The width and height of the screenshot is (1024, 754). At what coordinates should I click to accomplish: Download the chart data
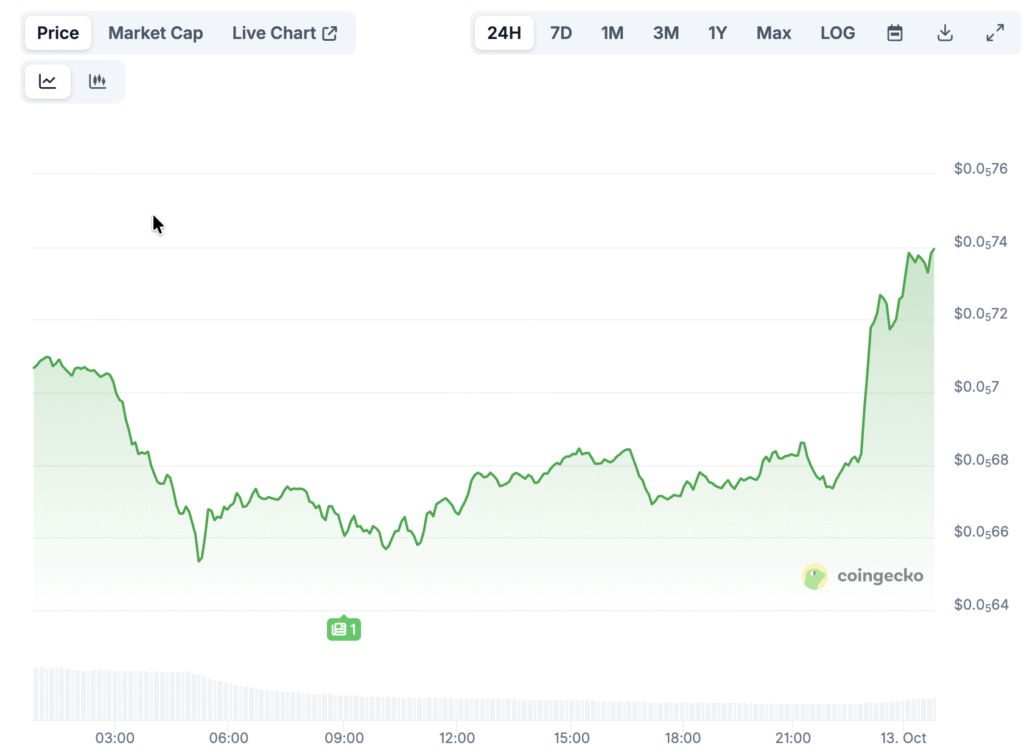(945, 33)
